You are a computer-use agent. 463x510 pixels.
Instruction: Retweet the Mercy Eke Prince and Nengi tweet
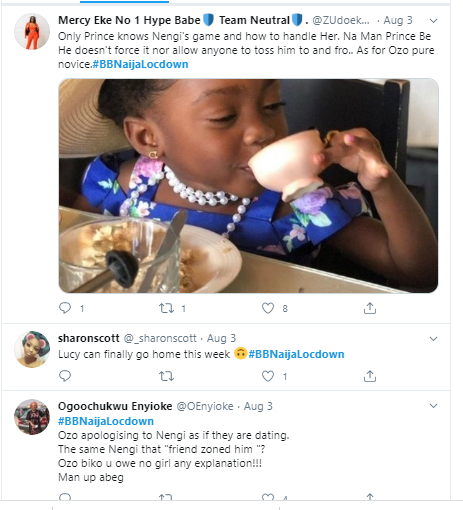point(166,308)
